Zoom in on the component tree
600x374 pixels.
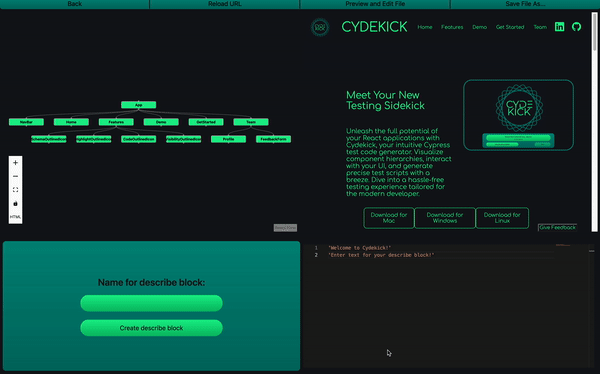point(15,163)
